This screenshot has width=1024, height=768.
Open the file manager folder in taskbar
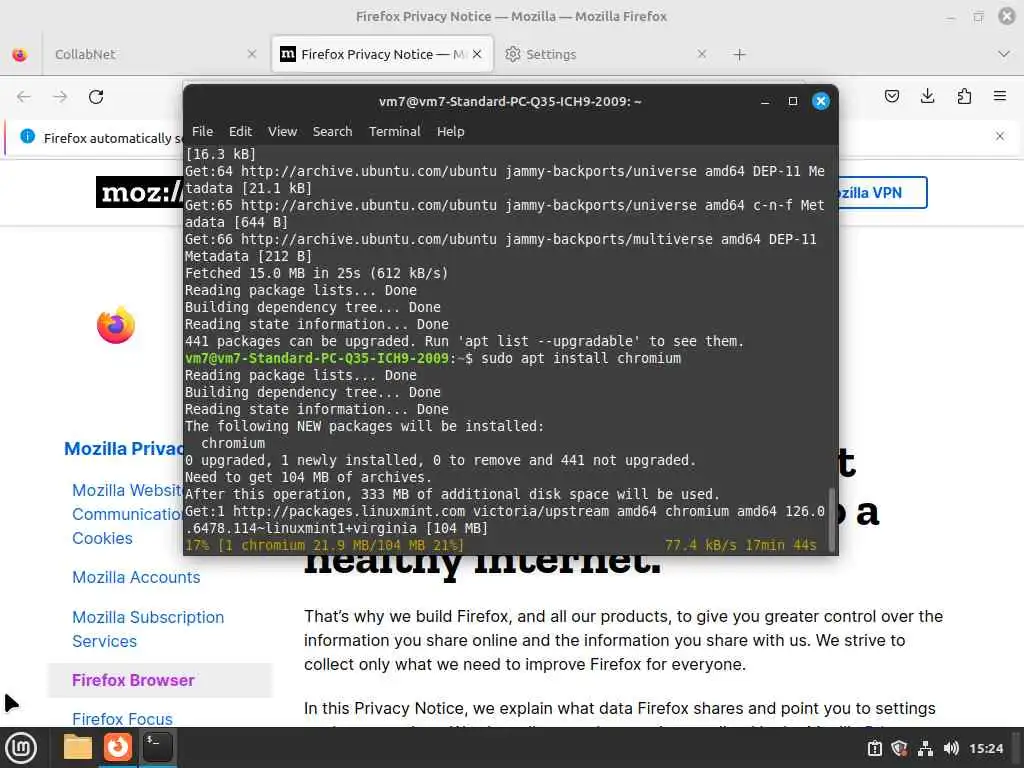pyautogui.click(x=78, y=747)
